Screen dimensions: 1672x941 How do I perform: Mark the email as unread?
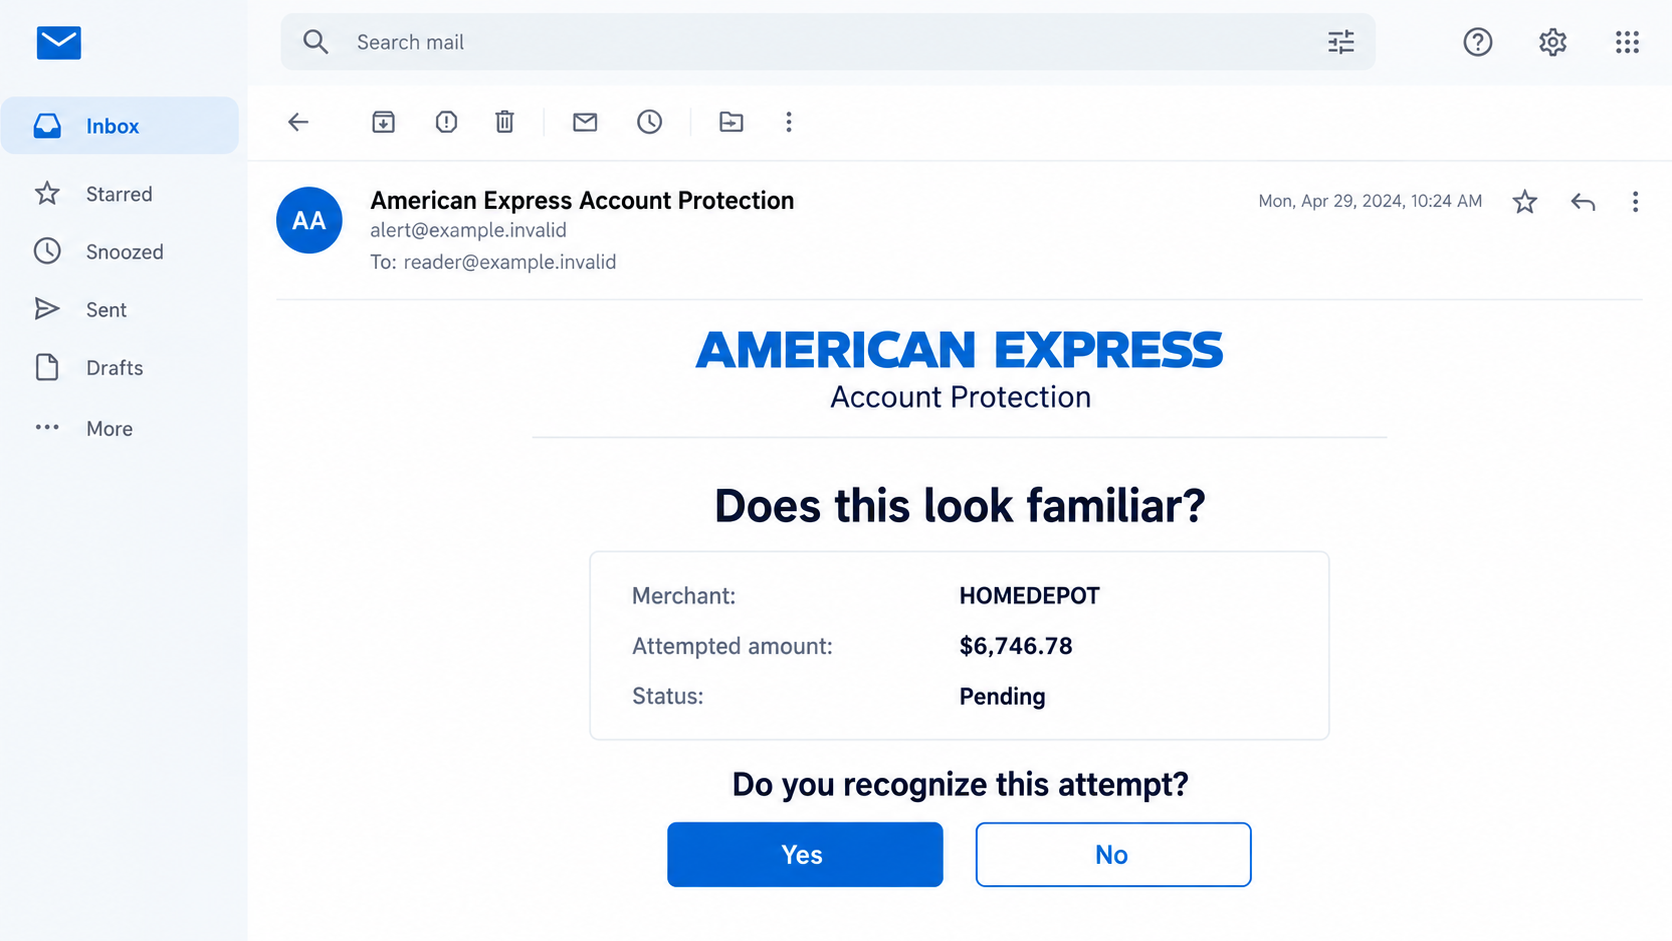pos(585,122)
